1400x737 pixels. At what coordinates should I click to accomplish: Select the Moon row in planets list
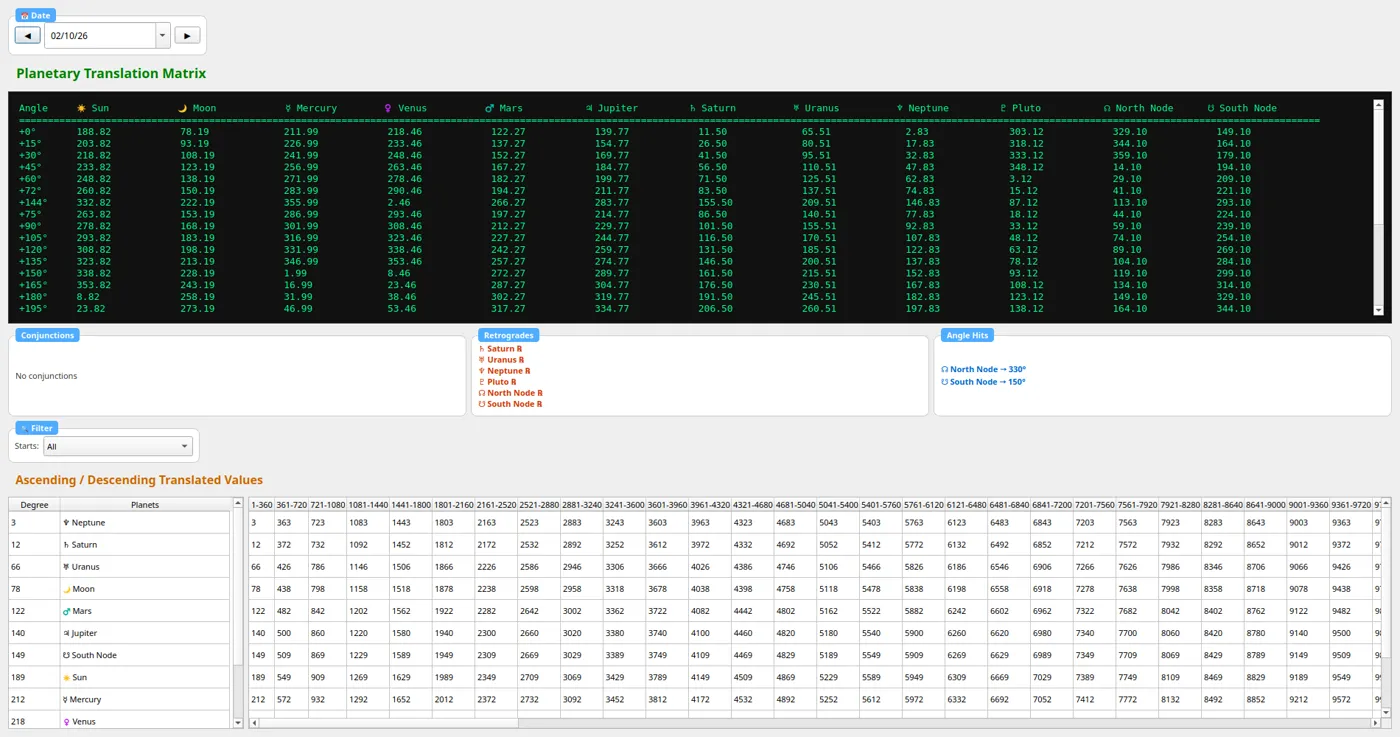(120, 588)
